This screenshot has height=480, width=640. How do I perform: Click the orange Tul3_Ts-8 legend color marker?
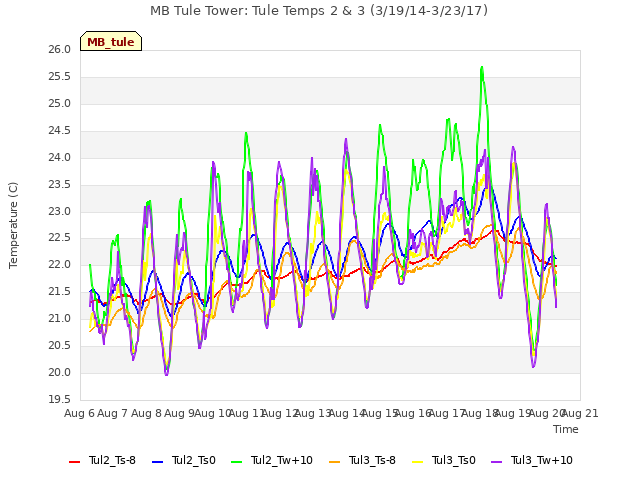point(335,462)
